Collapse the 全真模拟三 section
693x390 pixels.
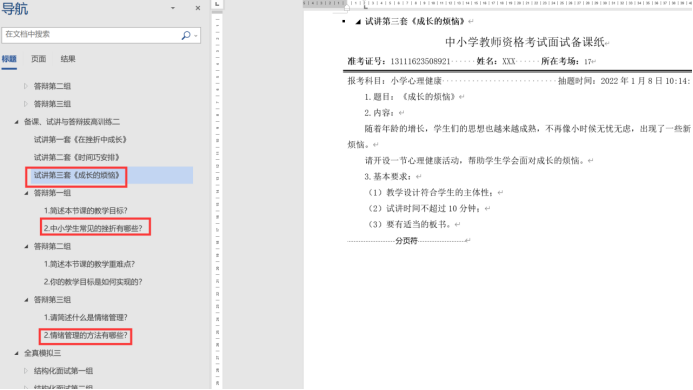[16, 353]
